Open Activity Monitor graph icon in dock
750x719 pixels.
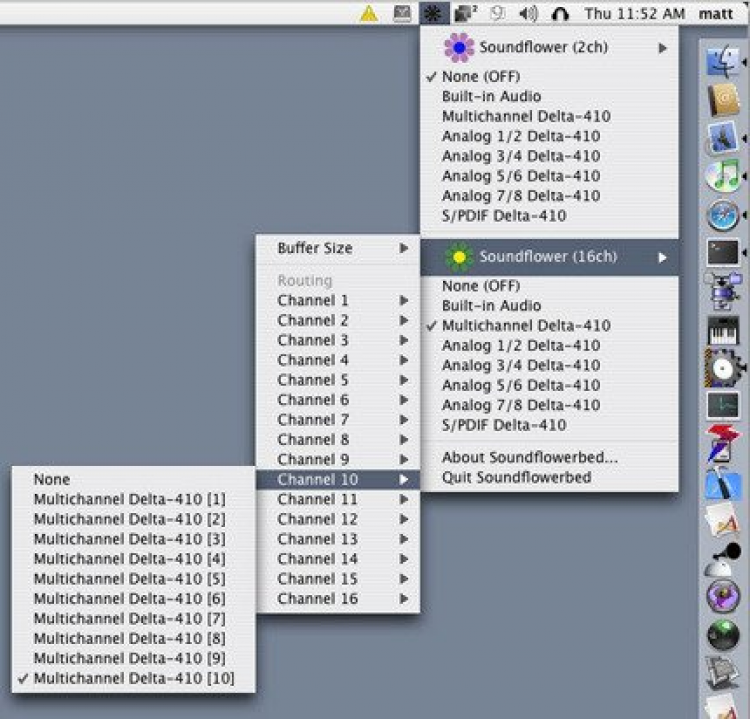pyautogui.click(x=723, y=406)
